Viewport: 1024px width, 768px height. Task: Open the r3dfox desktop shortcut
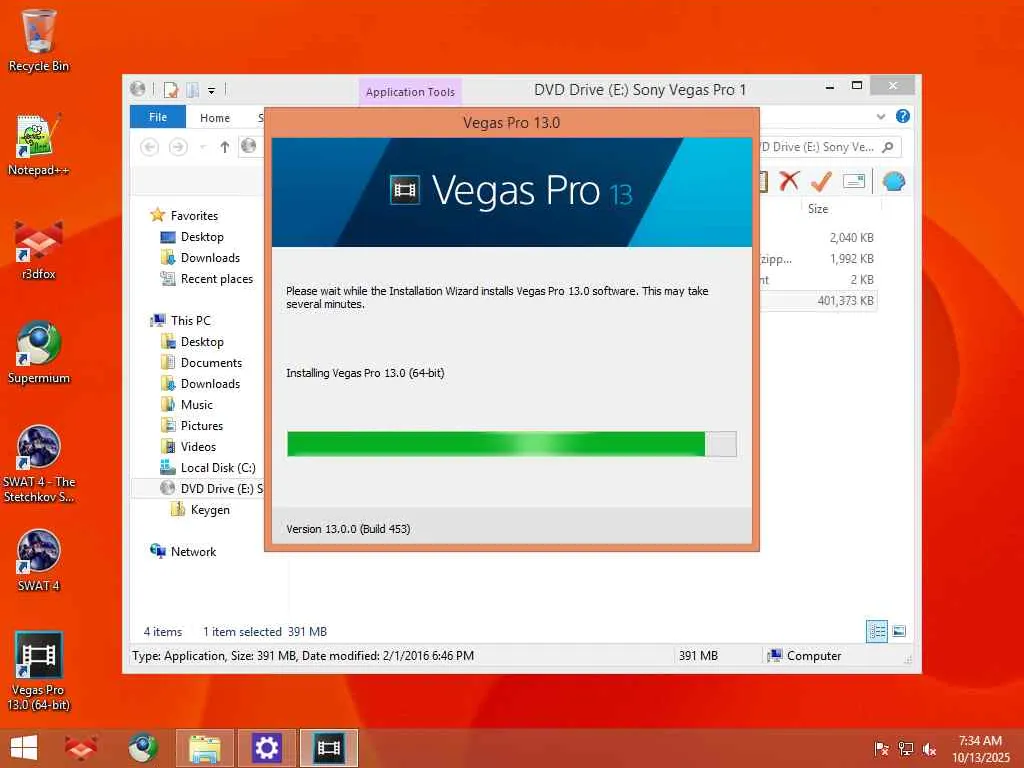pyautogui.click(x=39, y=249)
